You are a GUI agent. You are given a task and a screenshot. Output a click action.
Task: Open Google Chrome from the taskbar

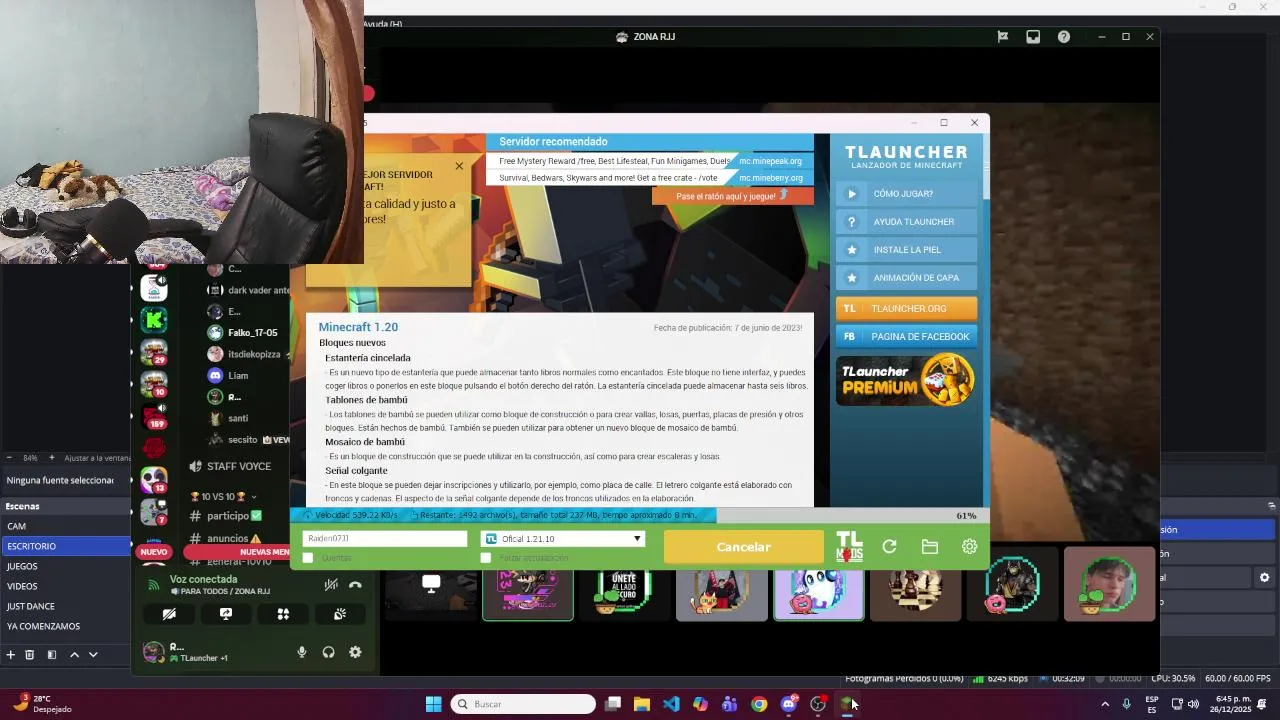[759, 704]
